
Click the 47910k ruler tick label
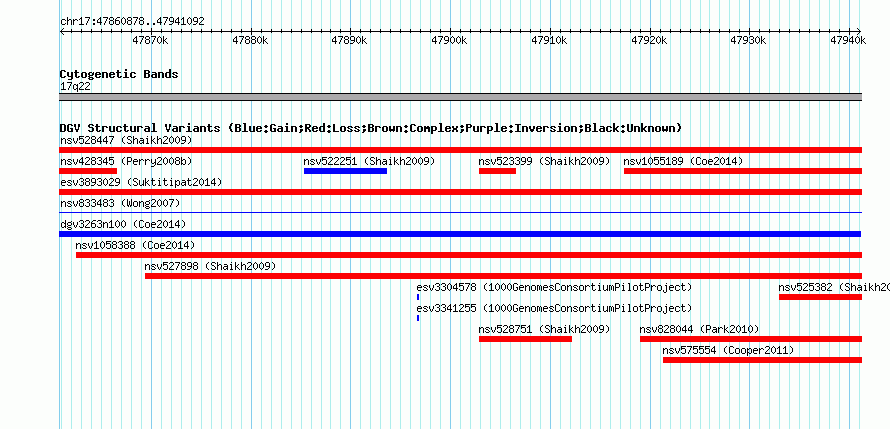[x=549, y=40]
